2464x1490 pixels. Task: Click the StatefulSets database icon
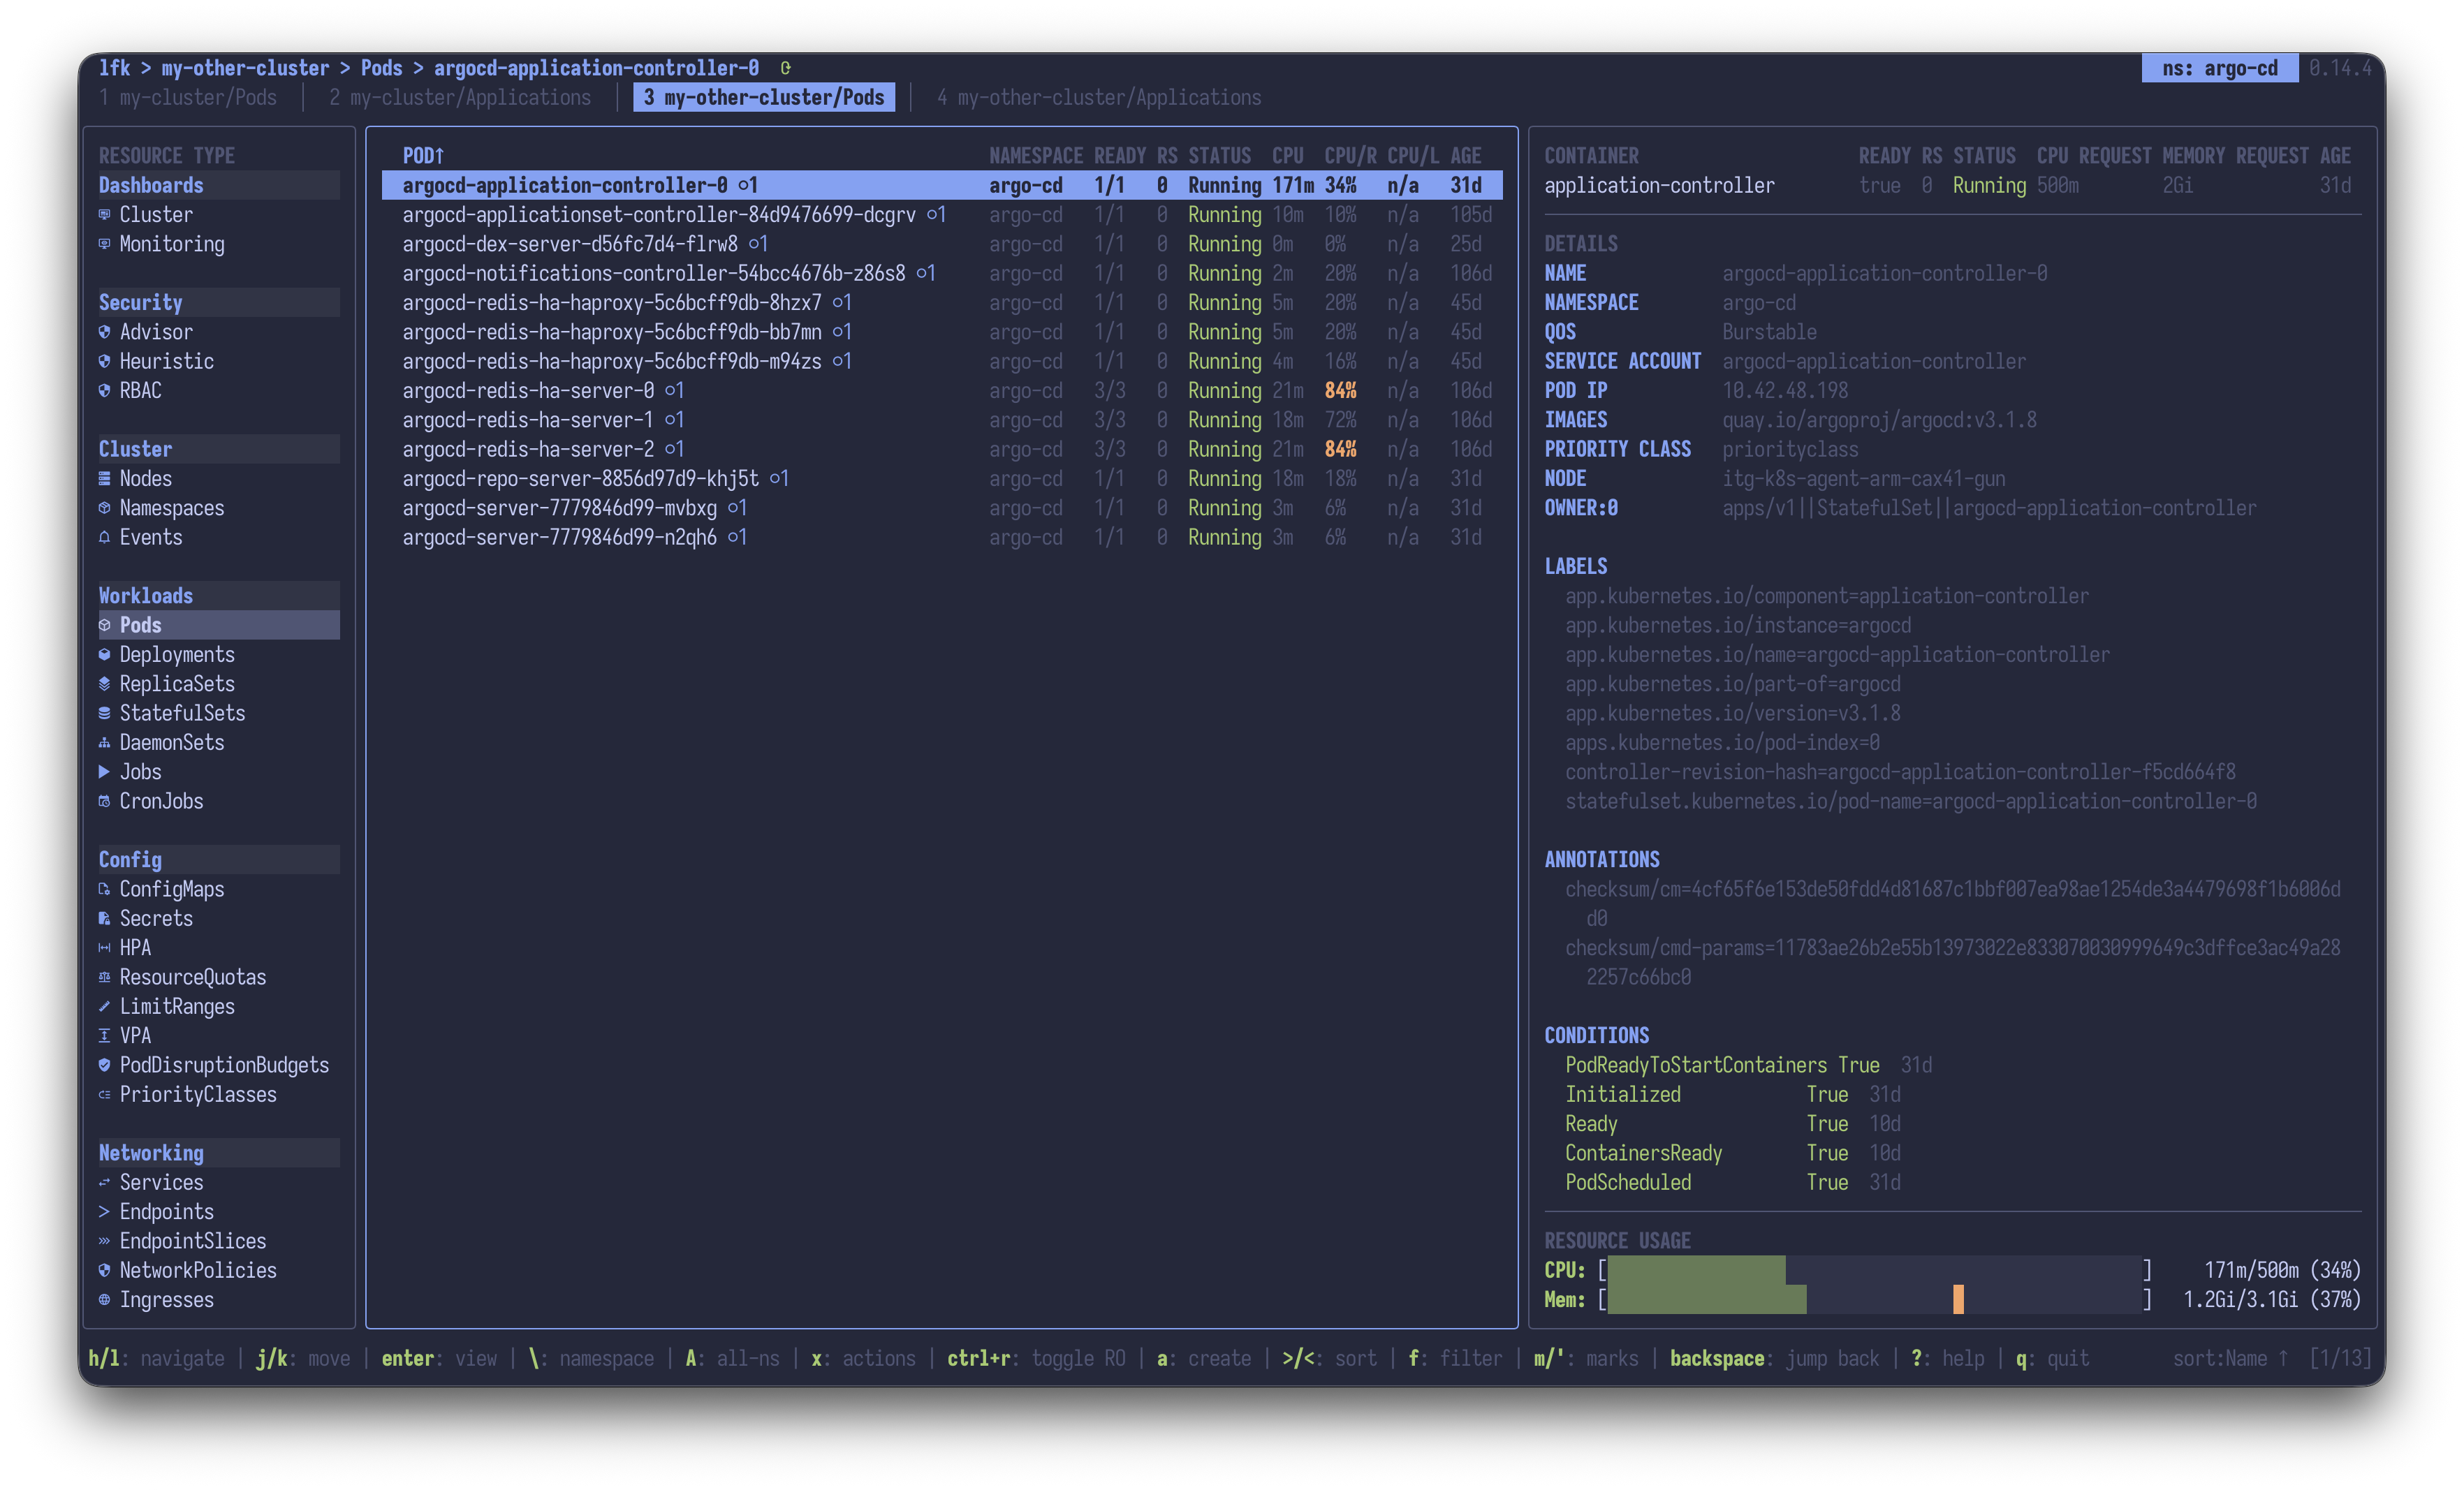pyautogui.click(x=104, y=713)
